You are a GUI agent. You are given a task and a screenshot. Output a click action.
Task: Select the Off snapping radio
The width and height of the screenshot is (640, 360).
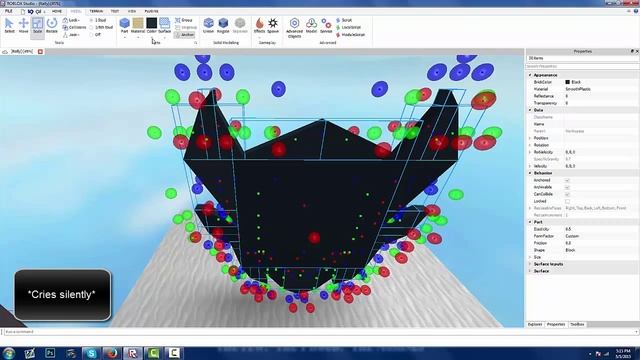point(91,35)
